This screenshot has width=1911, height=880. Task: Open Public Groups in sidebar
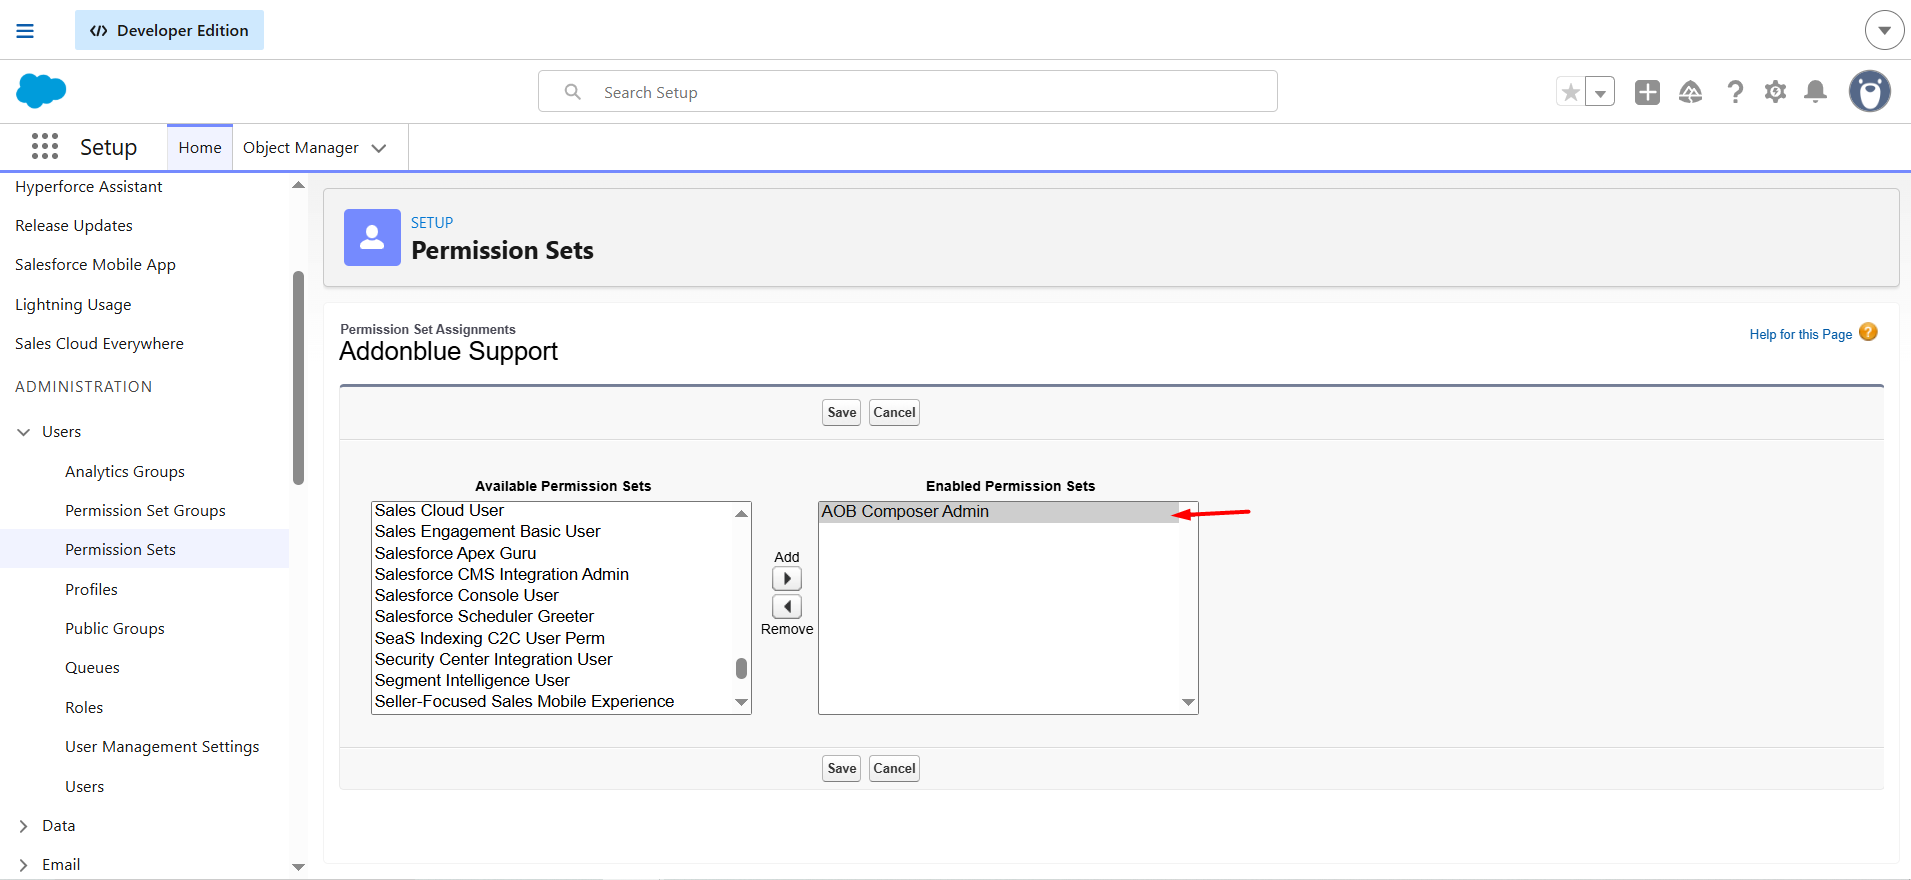click(x=115, y=629)
